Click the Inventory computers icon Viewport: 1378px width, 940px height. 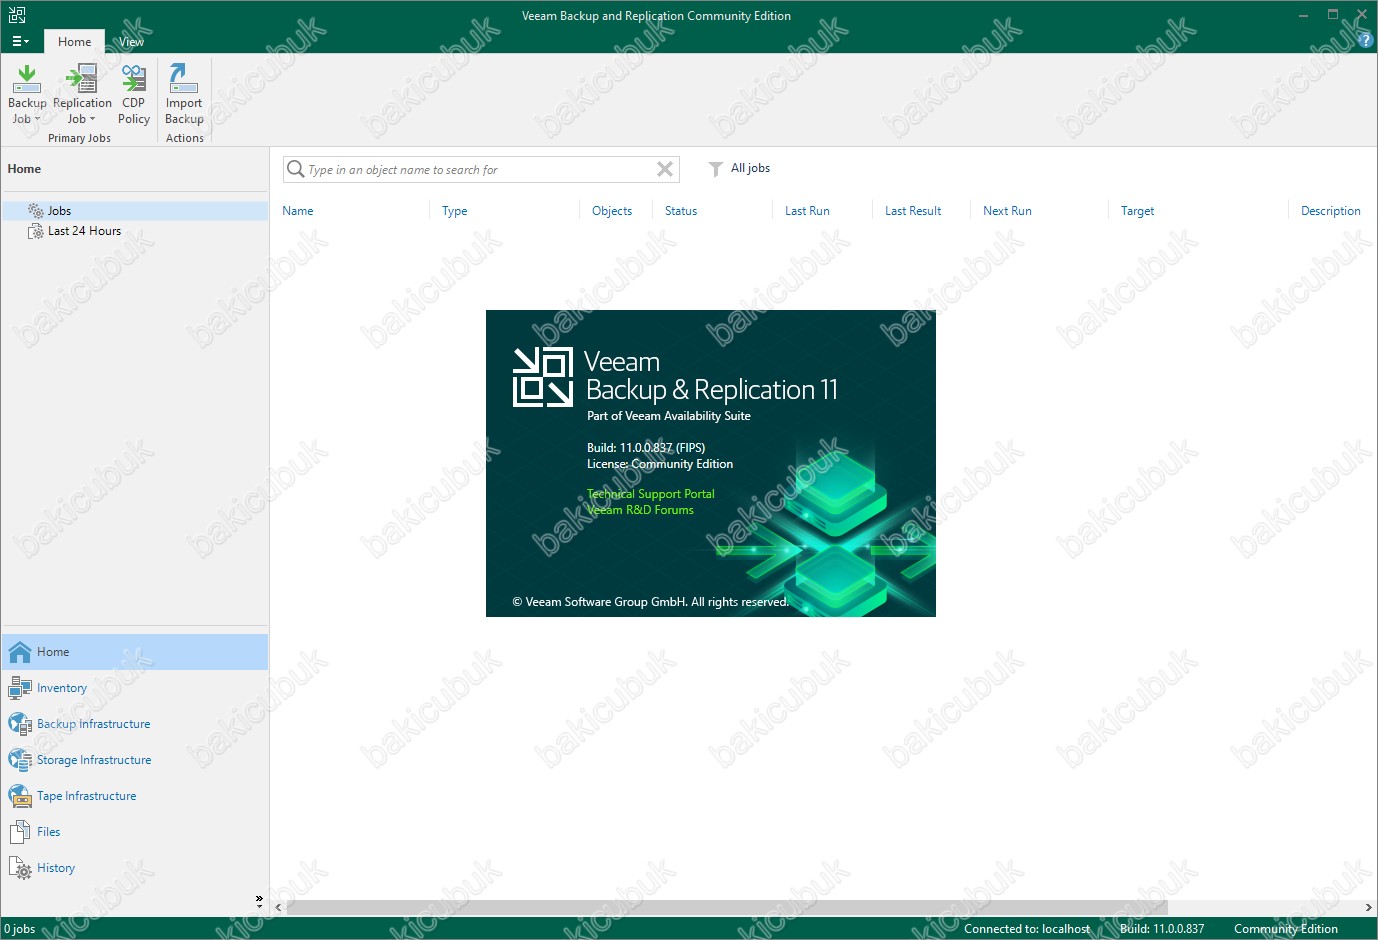[20, 688]
